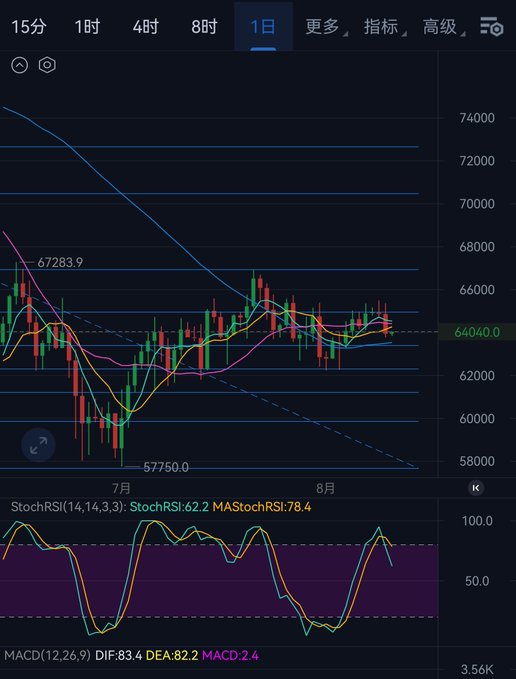Tap the 3.56K MACD scale label
Screen dimensions: 516x679
tap(478, 669)
